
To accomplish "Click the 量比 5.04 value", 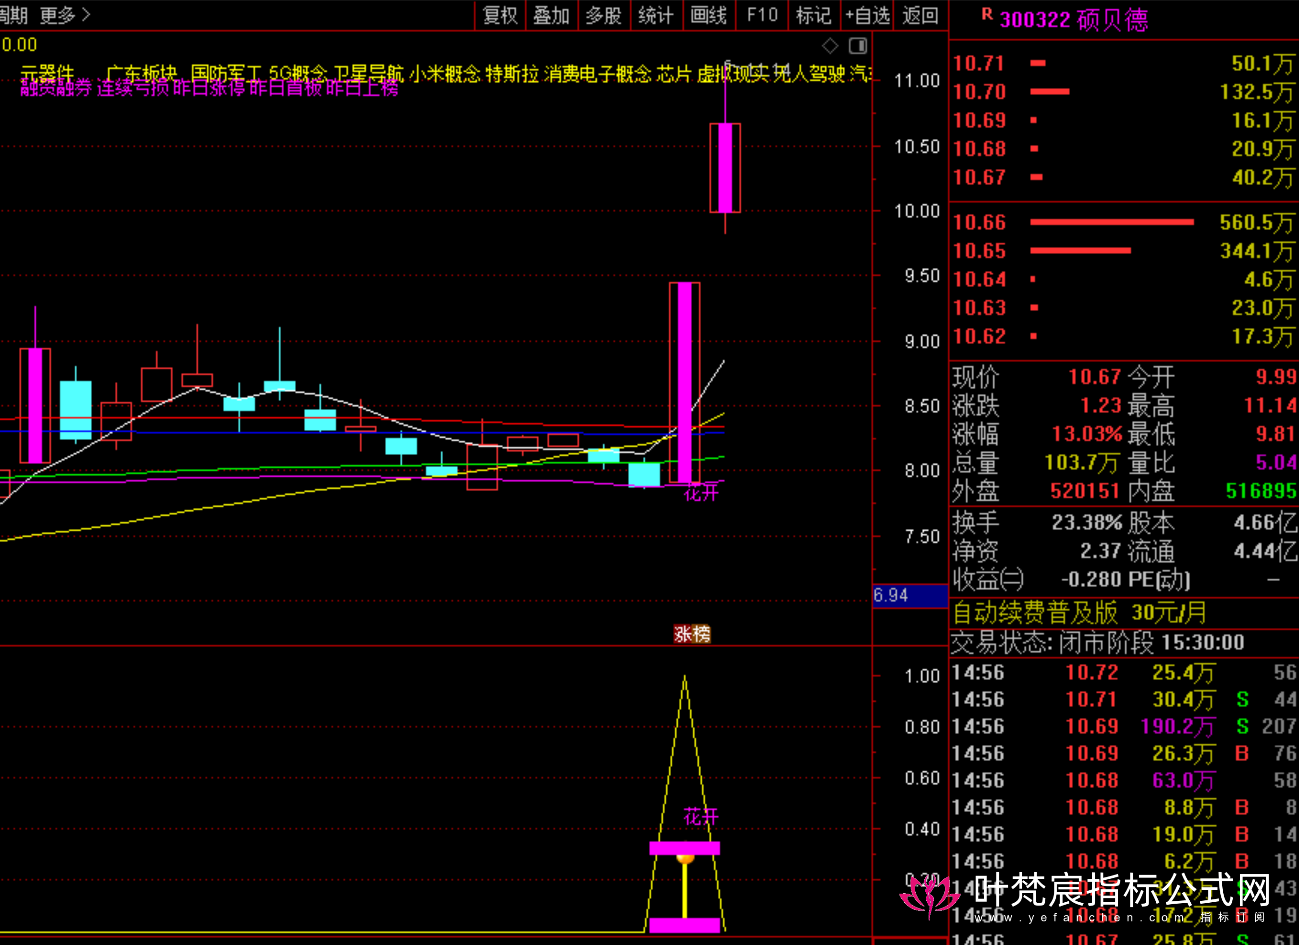I will pyautogui.click(x=1277, y=462).
